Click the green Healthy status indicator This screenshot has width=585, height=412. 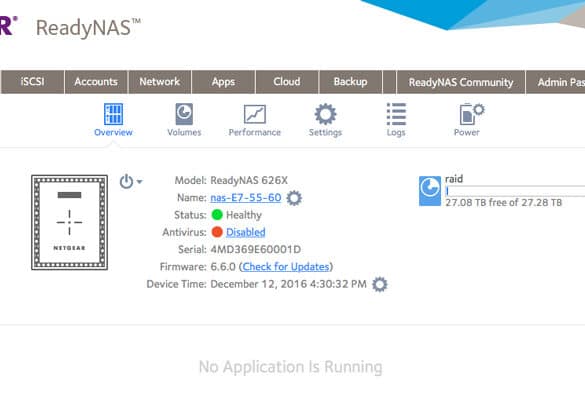(217, 215)
